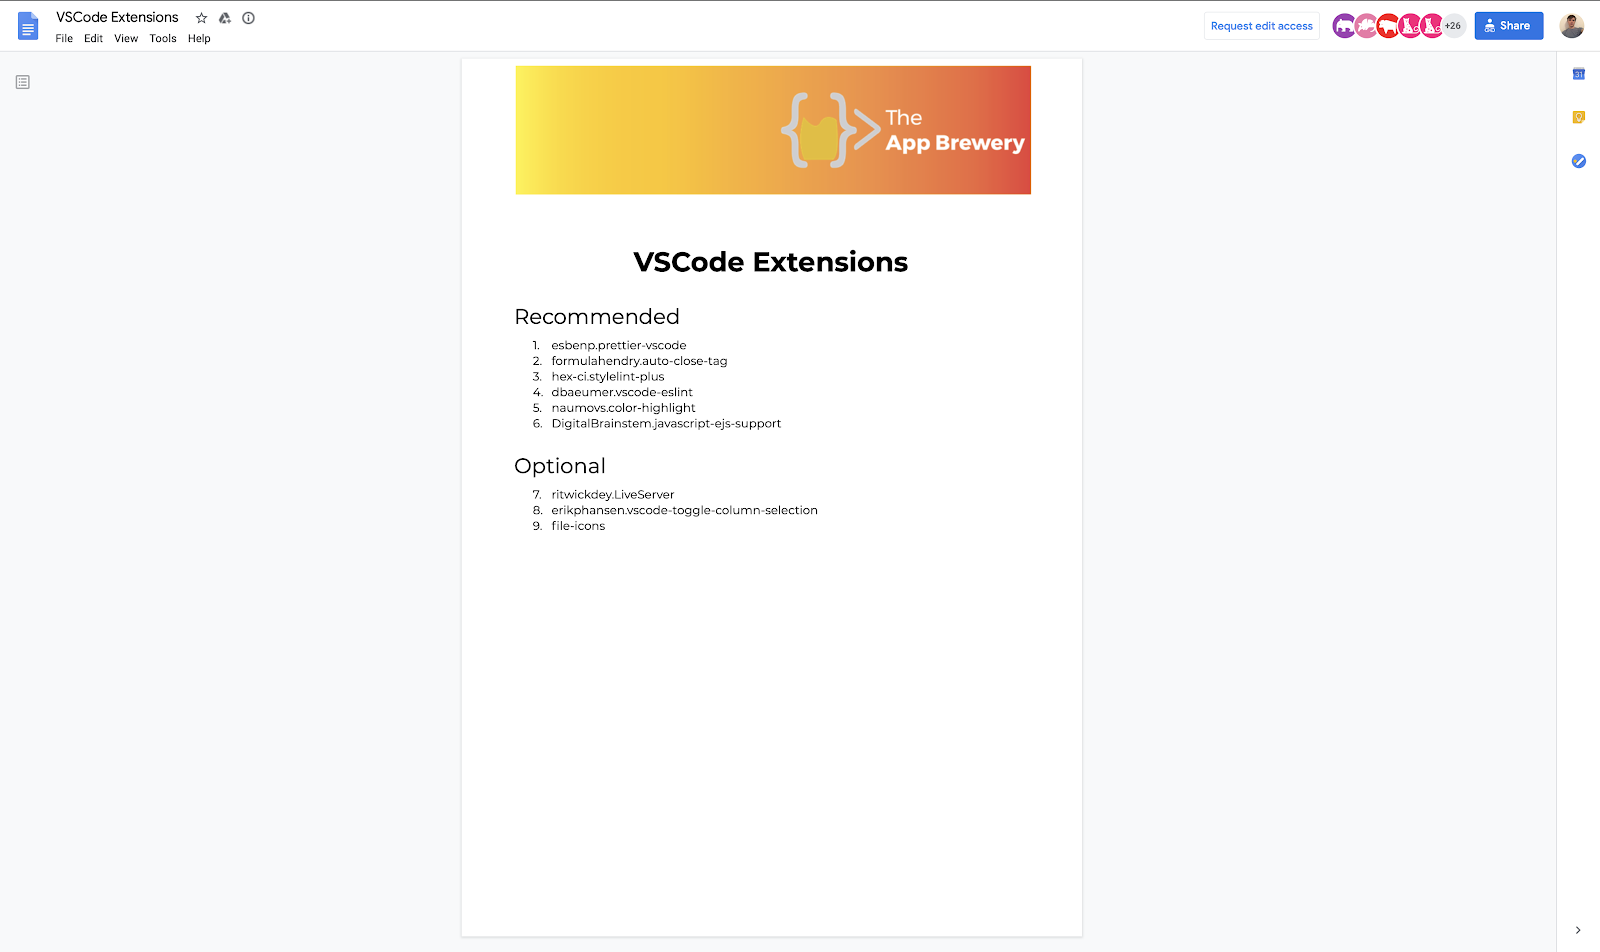The width and height of the screenshot is (1600, 952).
Task: Click the document title VSCode Extensions in the header
Action: pos(117,18)
